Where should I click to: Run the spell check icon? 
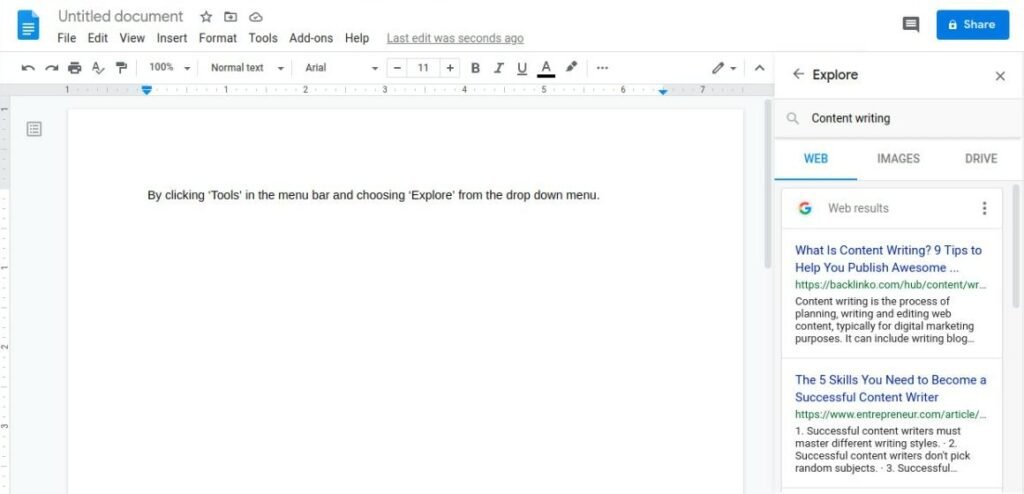coord(98,68)
